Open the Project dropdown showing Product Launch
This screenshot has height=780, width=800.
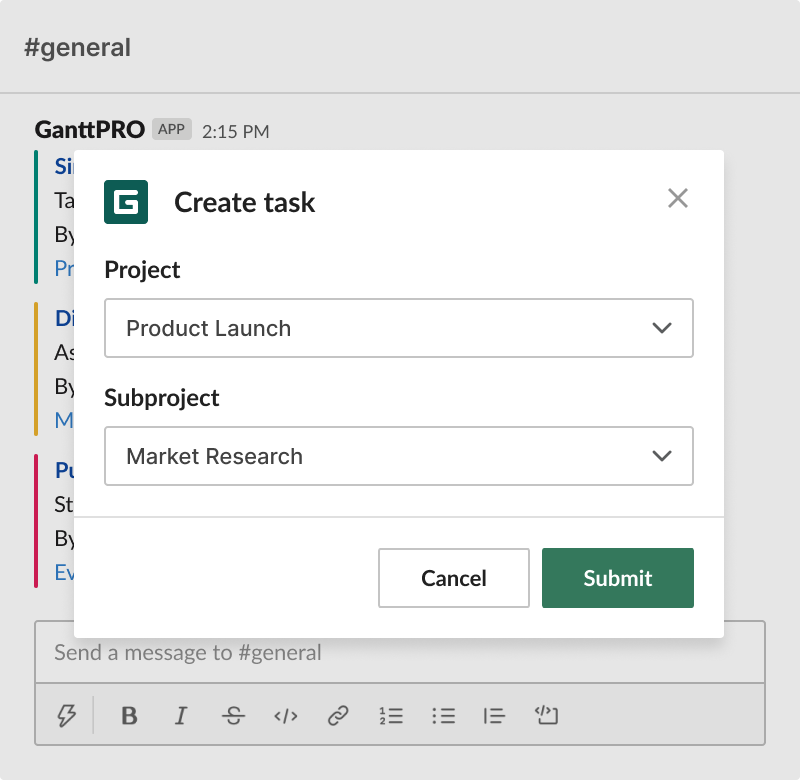(398, 328)
